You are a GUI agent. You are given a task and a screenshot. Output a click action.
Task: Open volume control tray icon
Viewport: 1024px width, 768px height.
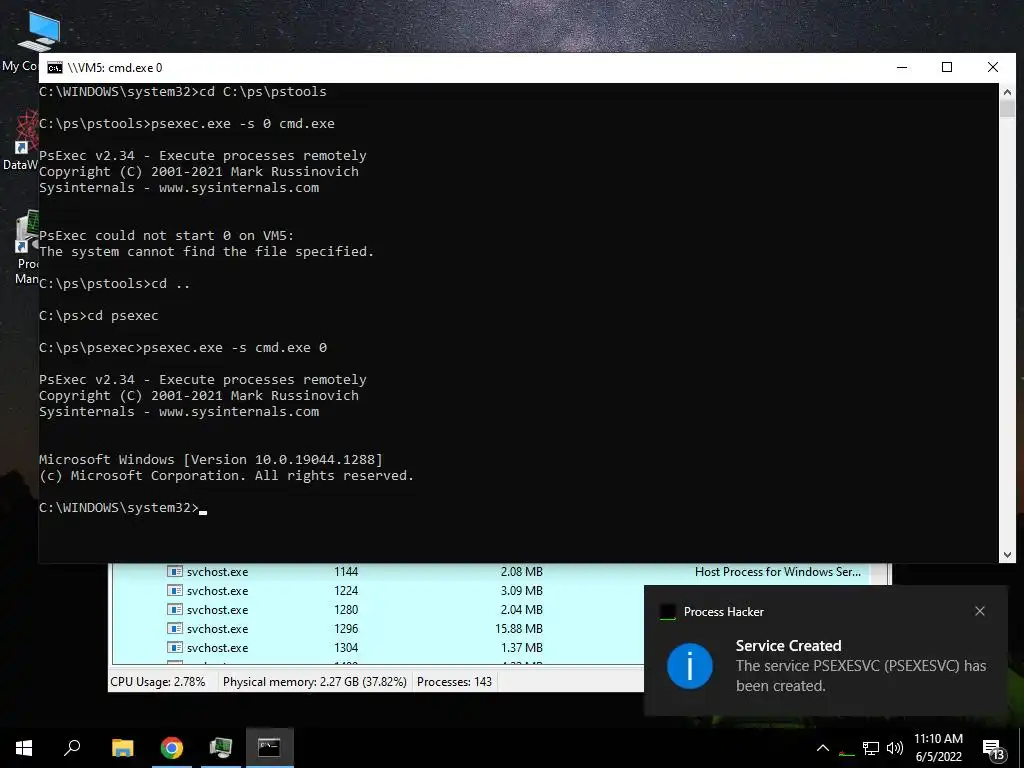[895, 748]
